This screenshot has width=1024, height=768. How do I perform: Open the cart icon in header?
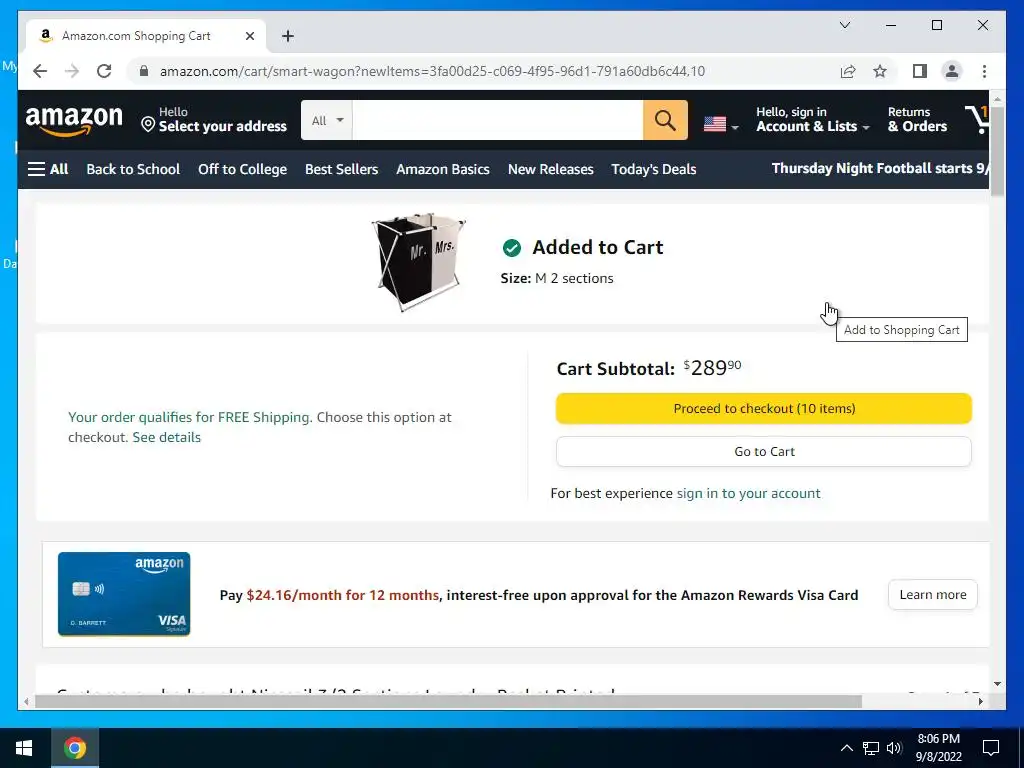point(977,120)
